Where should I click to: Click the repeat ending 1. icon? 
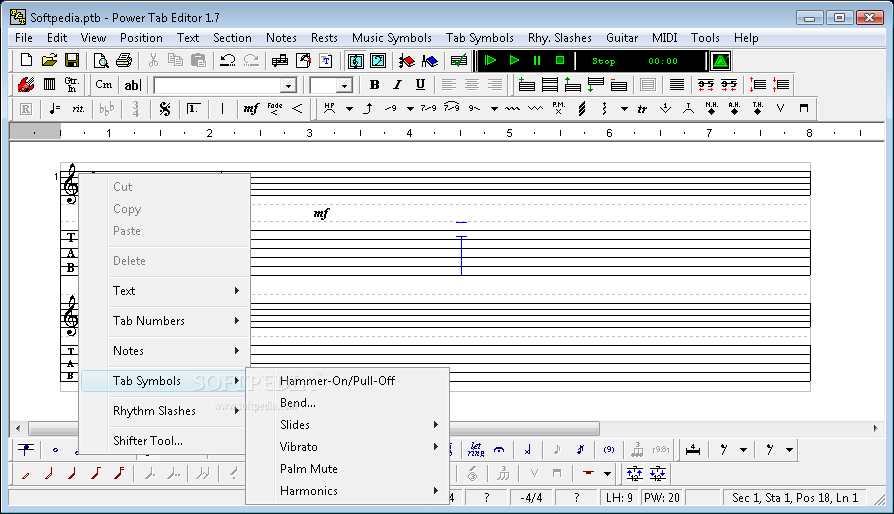click(x=194, y=108)
